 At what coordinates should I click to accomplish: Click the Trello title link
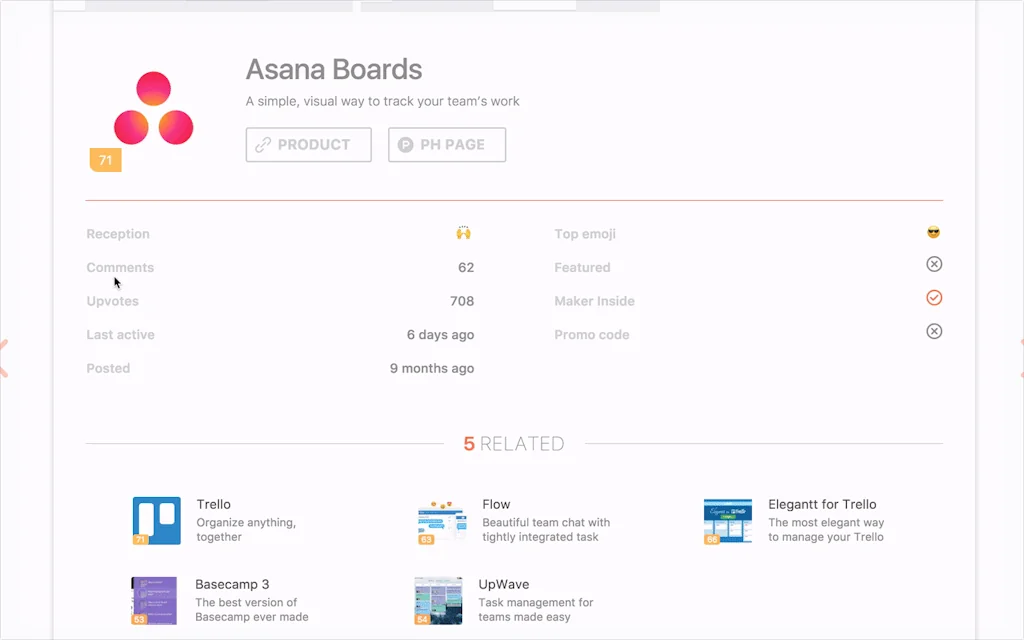coord(214,504)
